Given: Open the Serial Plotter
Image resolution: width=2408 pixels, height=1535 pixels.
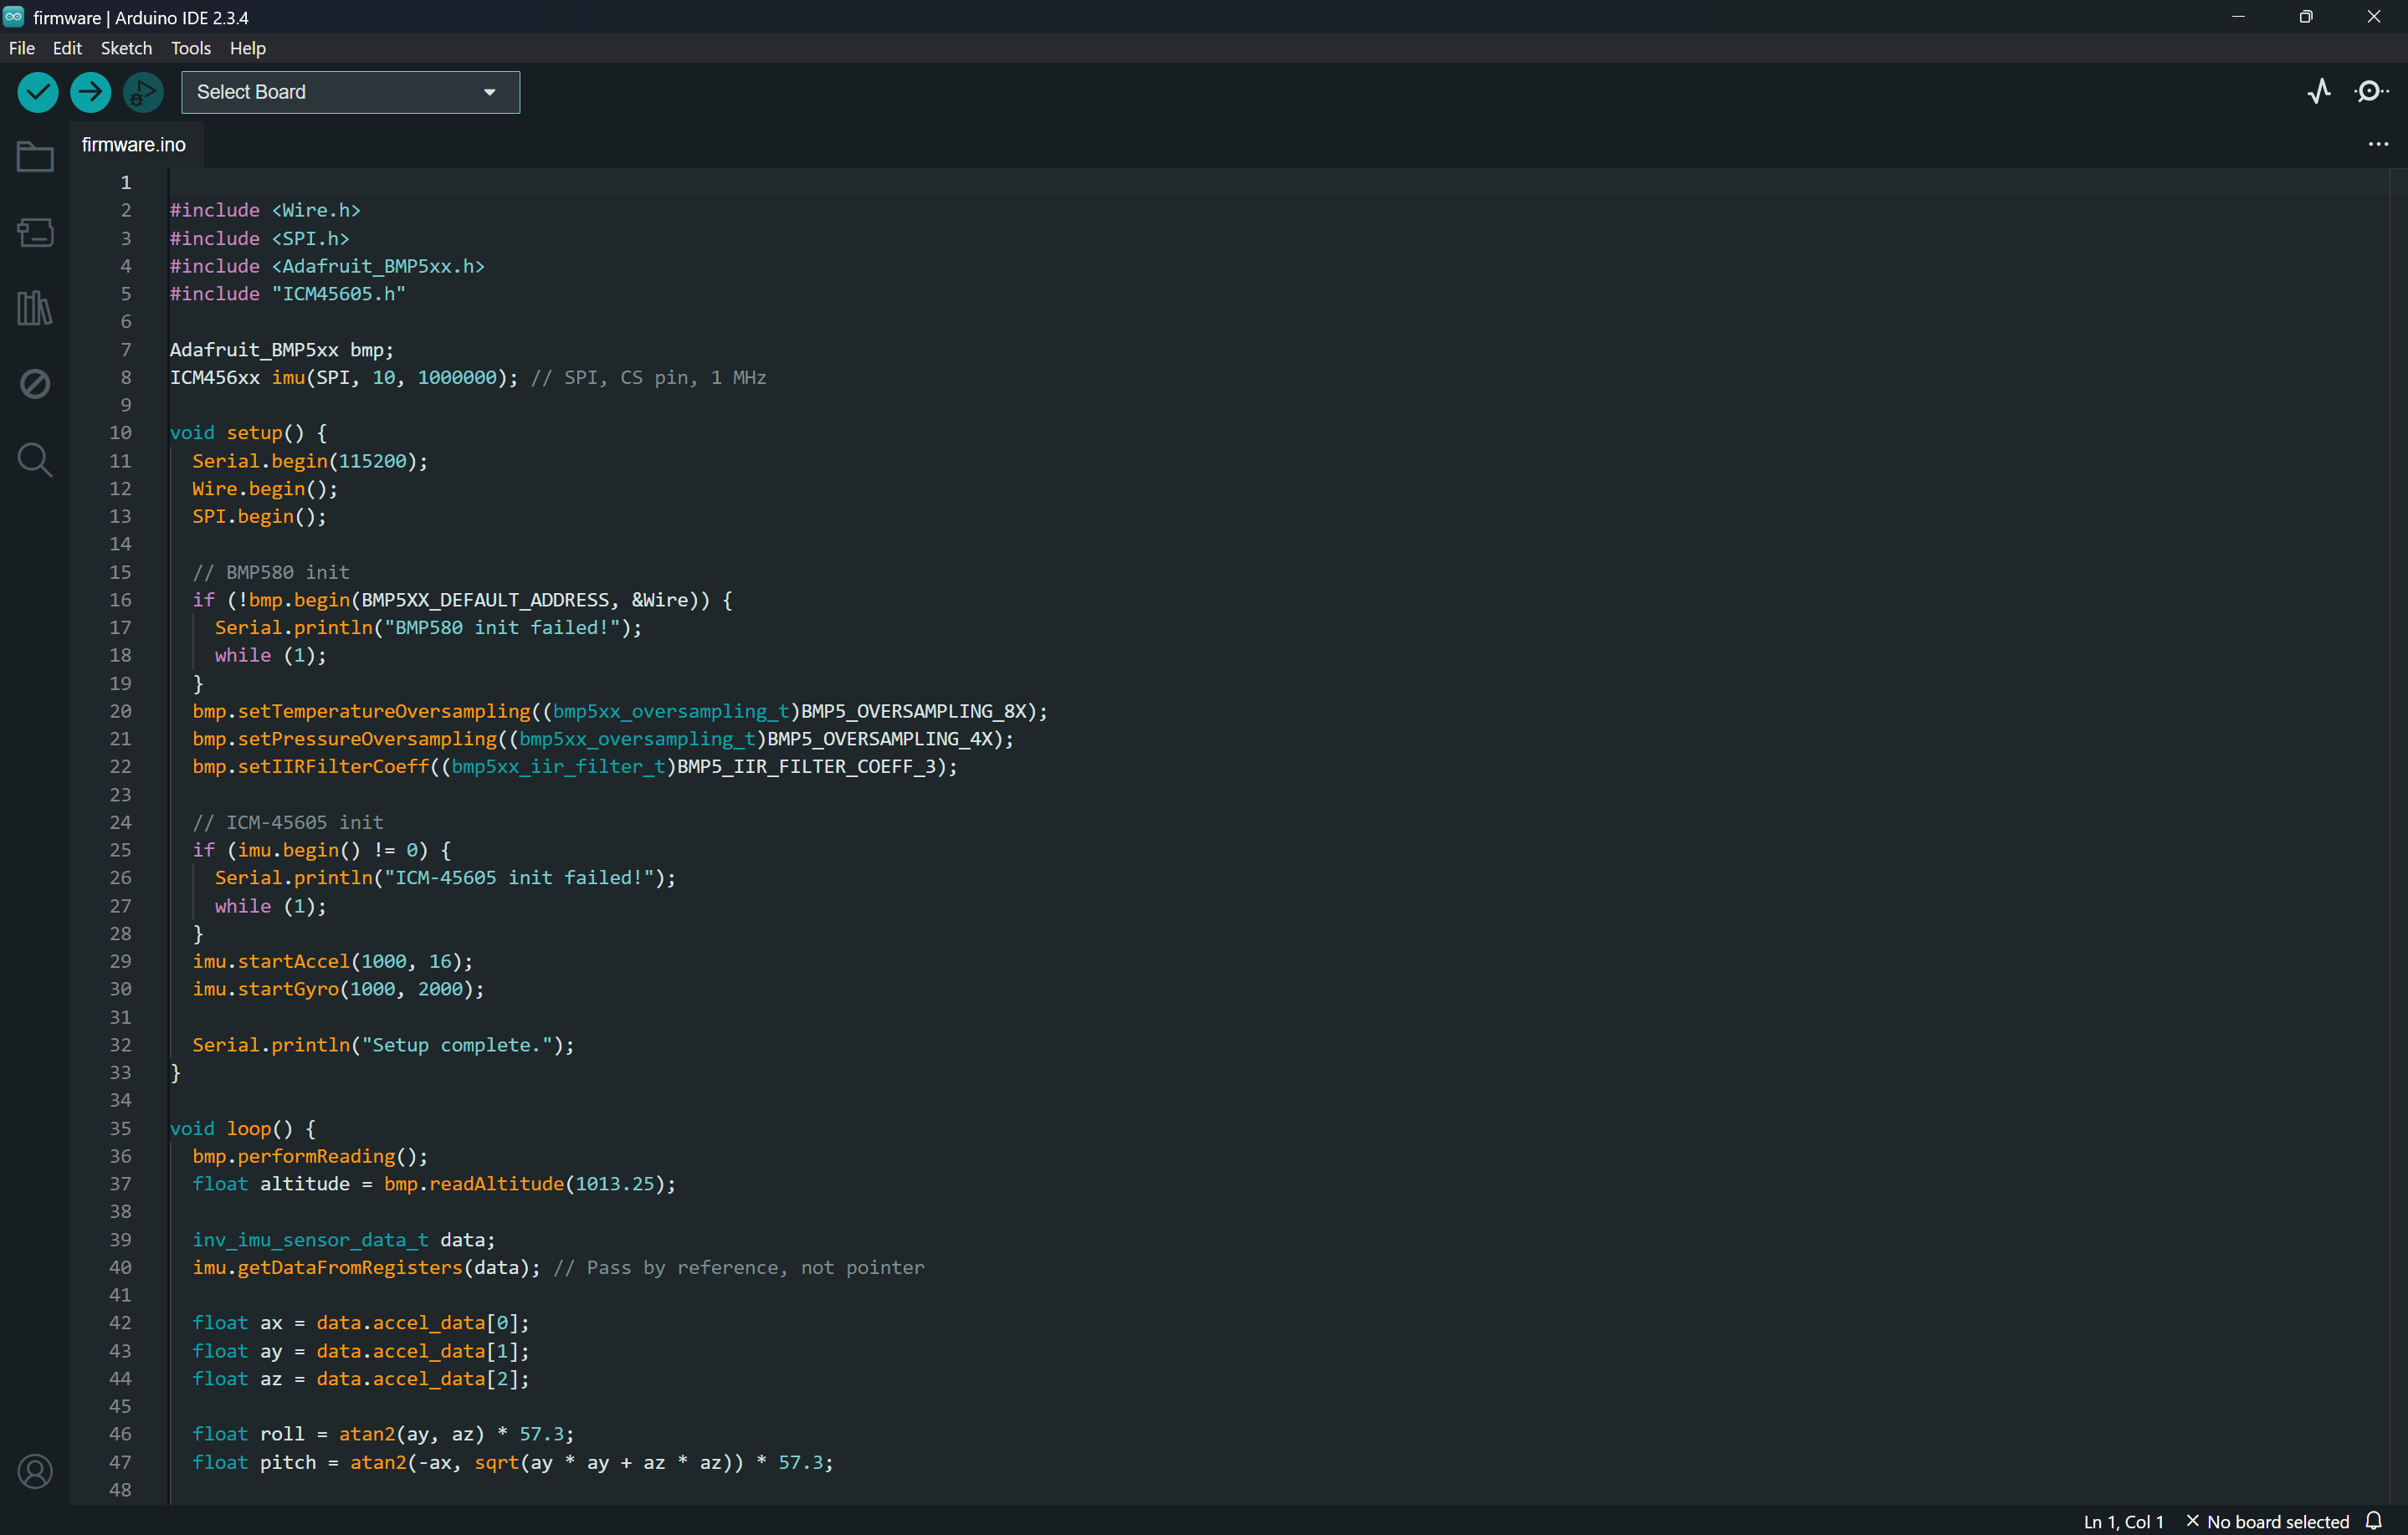Looking at the screenshot, I should tap(2319, 90).
